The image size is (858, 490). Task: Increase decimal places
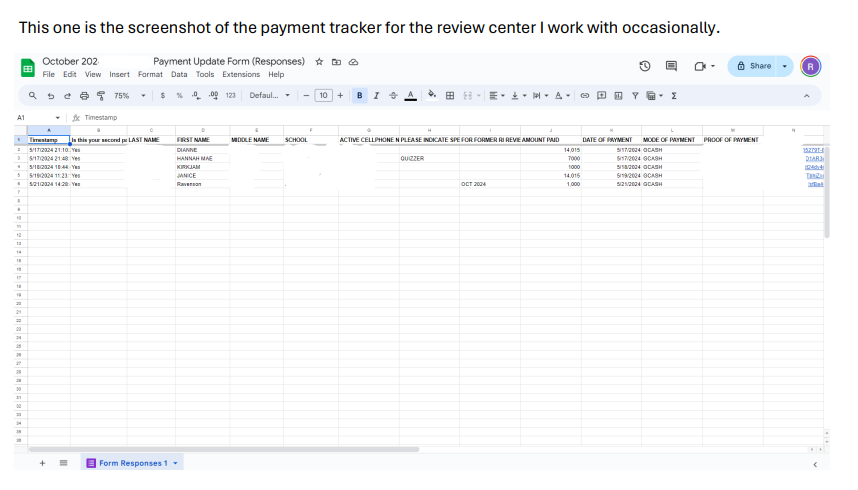pyautogui.click(x=213, y=96)
